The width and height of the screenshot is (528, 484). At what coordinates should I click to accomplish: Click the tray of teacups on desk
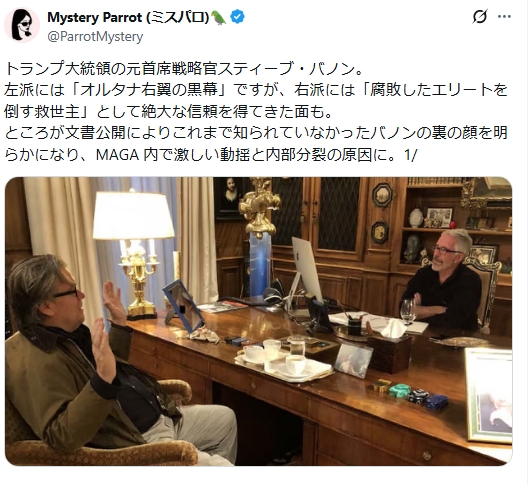pyautogui.click(x=283, y=363)
